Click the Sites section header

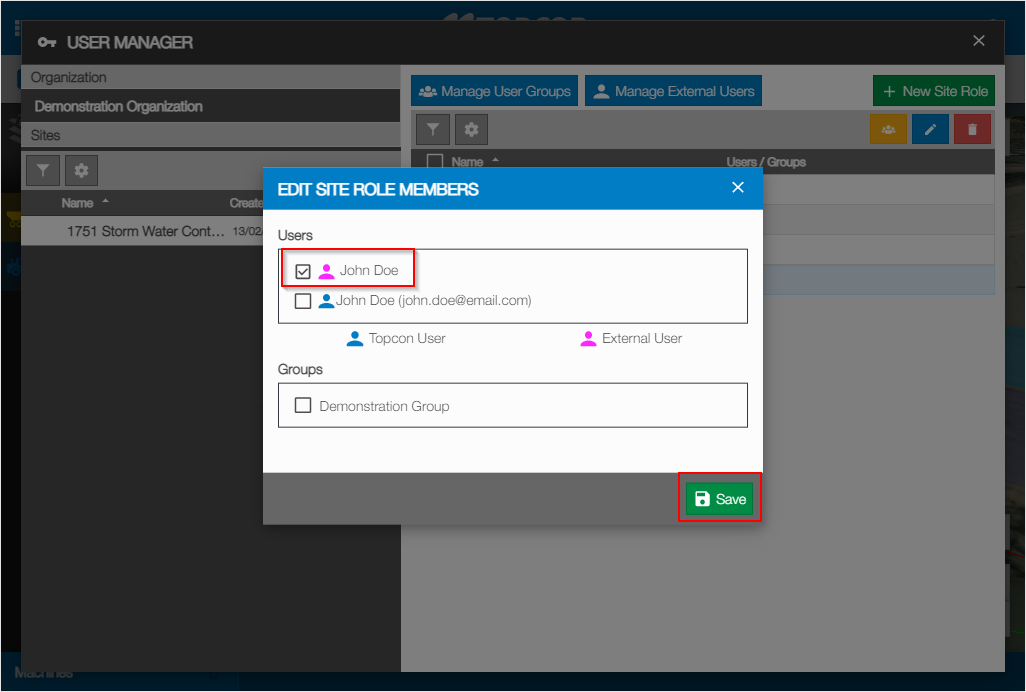tap(211, 135)
